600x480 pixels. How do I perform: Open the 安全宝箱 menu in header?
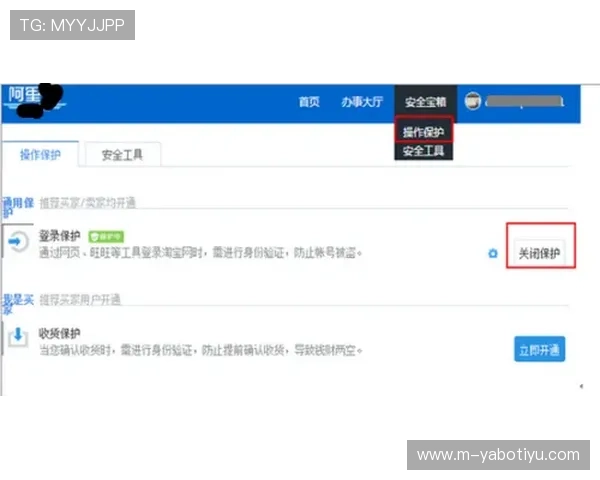click(426, 102)
